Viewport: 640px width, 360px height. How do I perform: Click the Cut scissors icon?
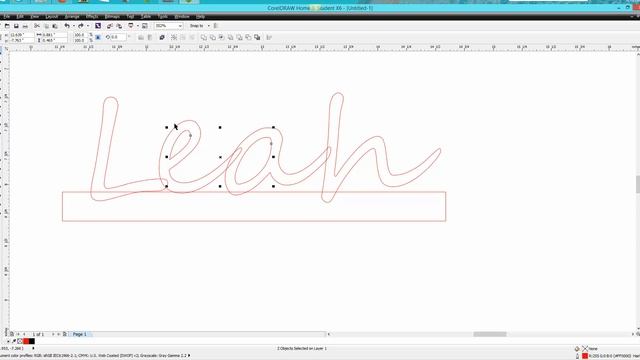coord(37,26)
